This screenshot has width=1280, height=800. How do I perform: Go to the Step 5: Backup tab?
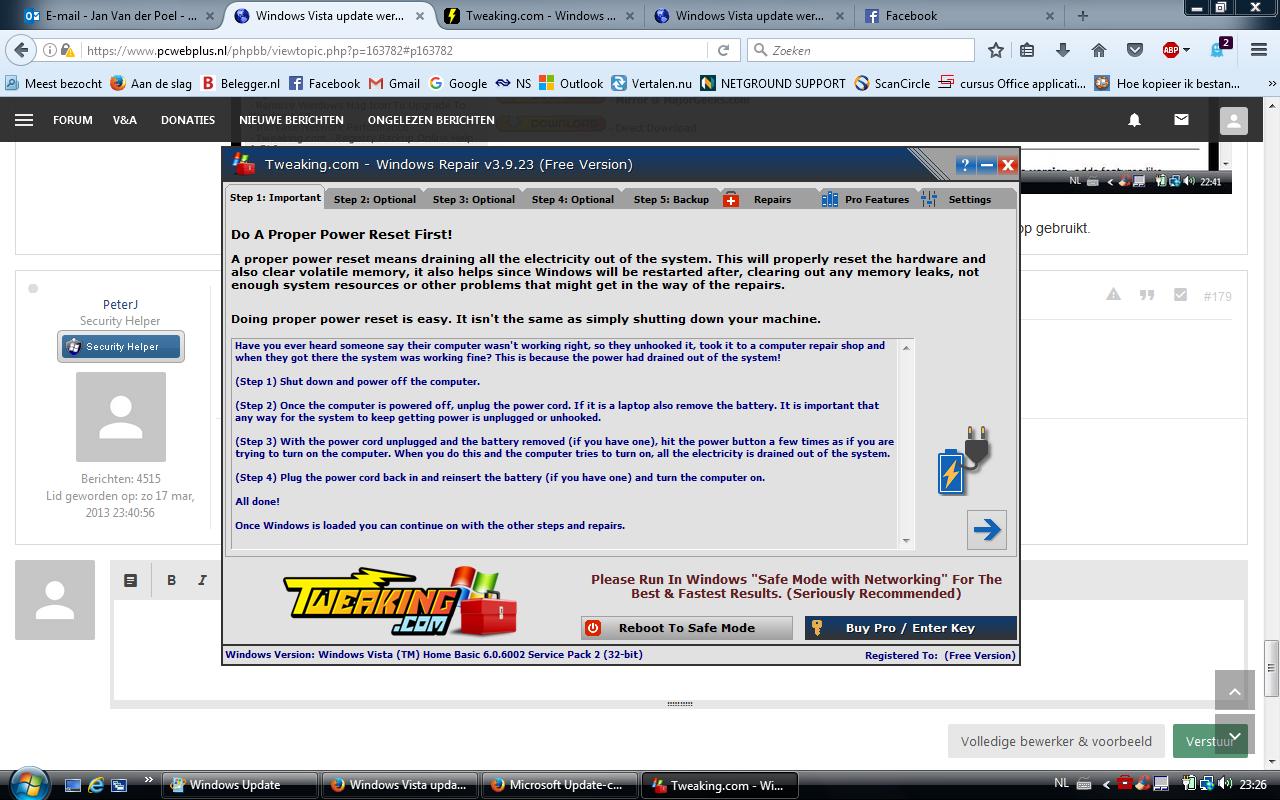point(671,199)
